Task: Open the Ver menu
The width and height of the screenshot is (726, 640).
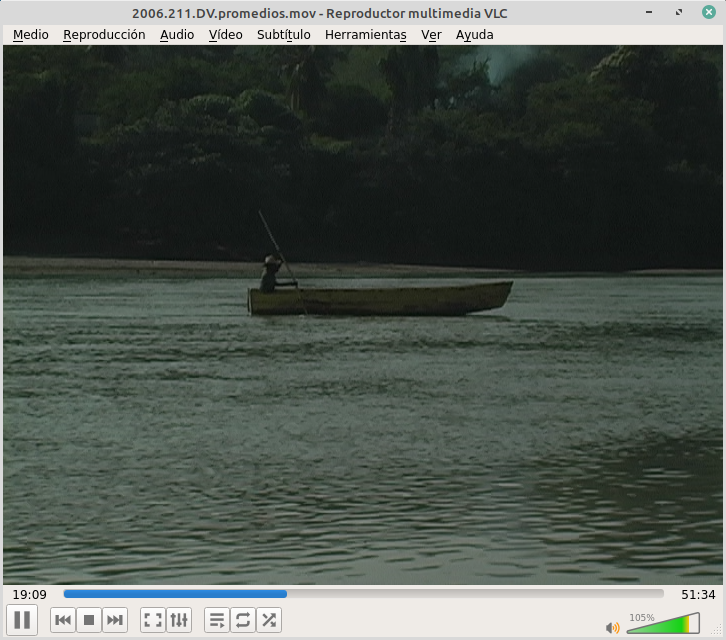Action: [x=431, y=35]
